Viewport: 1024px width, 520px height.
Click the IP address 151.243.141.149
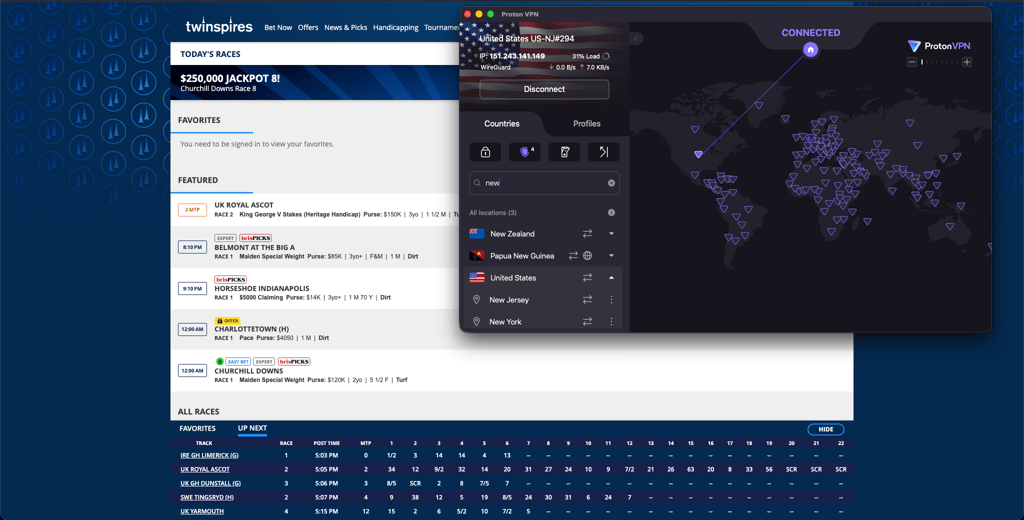coord(517,56)
